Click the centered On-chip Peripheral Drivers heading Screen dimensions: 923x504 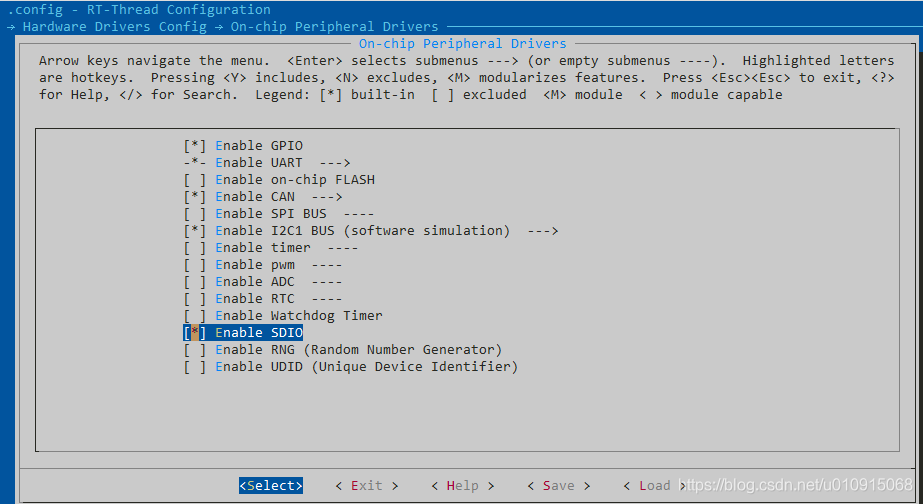(x=463, y=44)
